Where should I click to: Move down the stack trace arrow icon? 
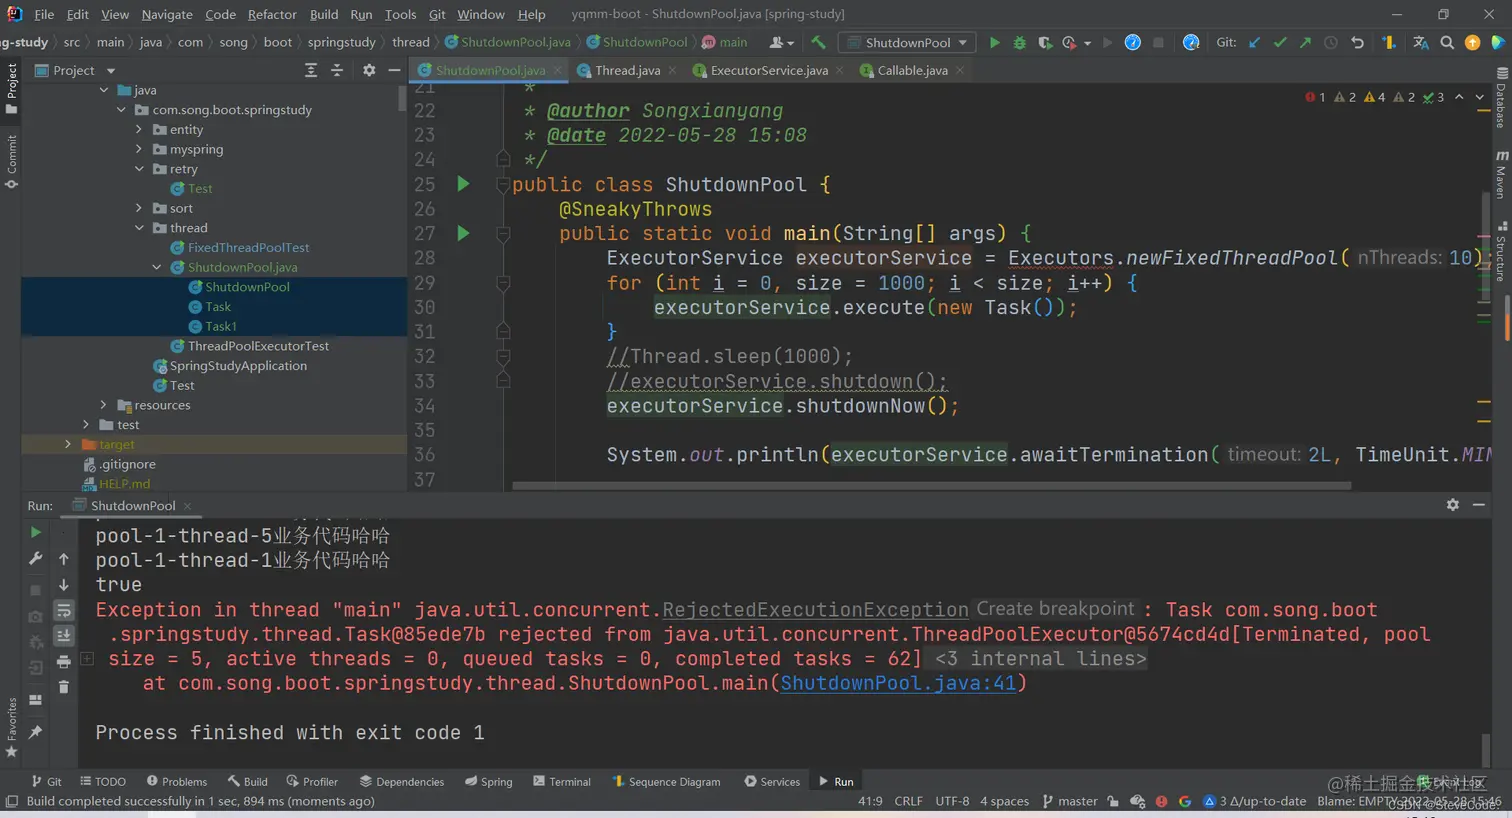coord(63,585)
